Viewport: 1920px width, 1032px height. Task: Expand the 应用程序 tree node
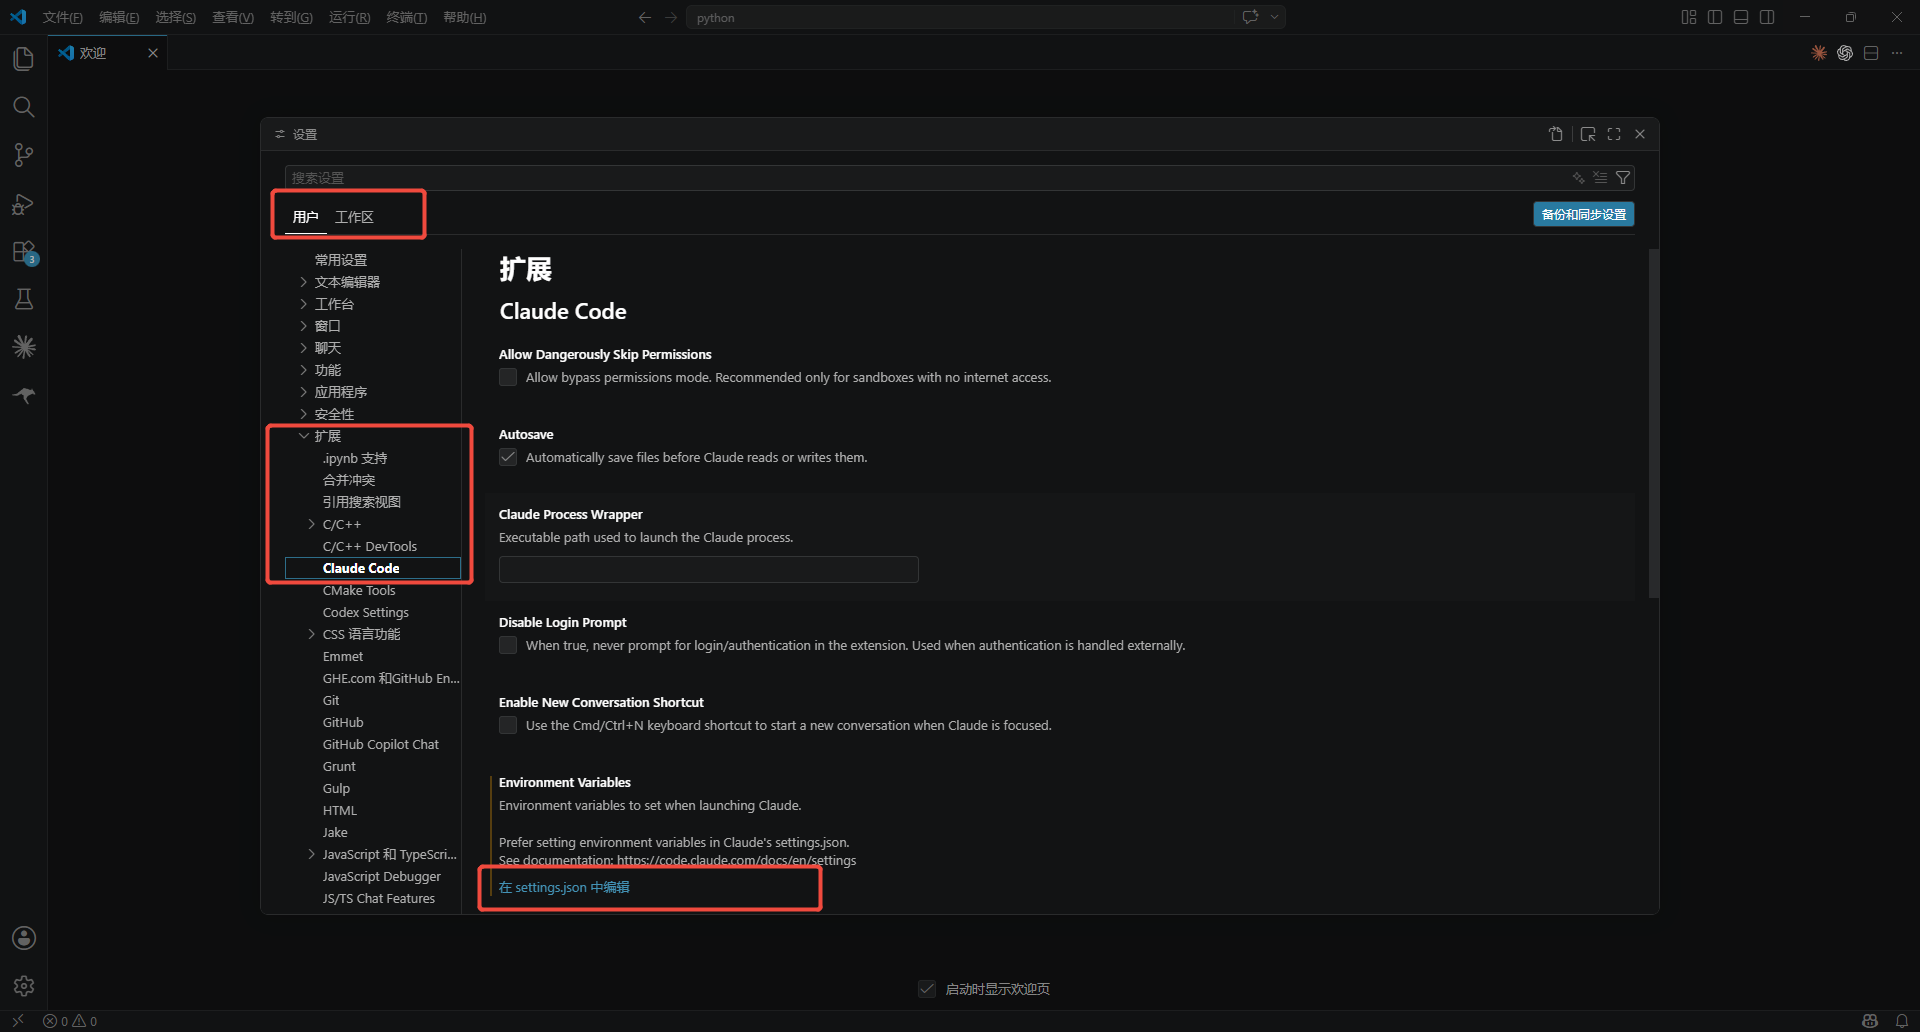pos(304,392)
